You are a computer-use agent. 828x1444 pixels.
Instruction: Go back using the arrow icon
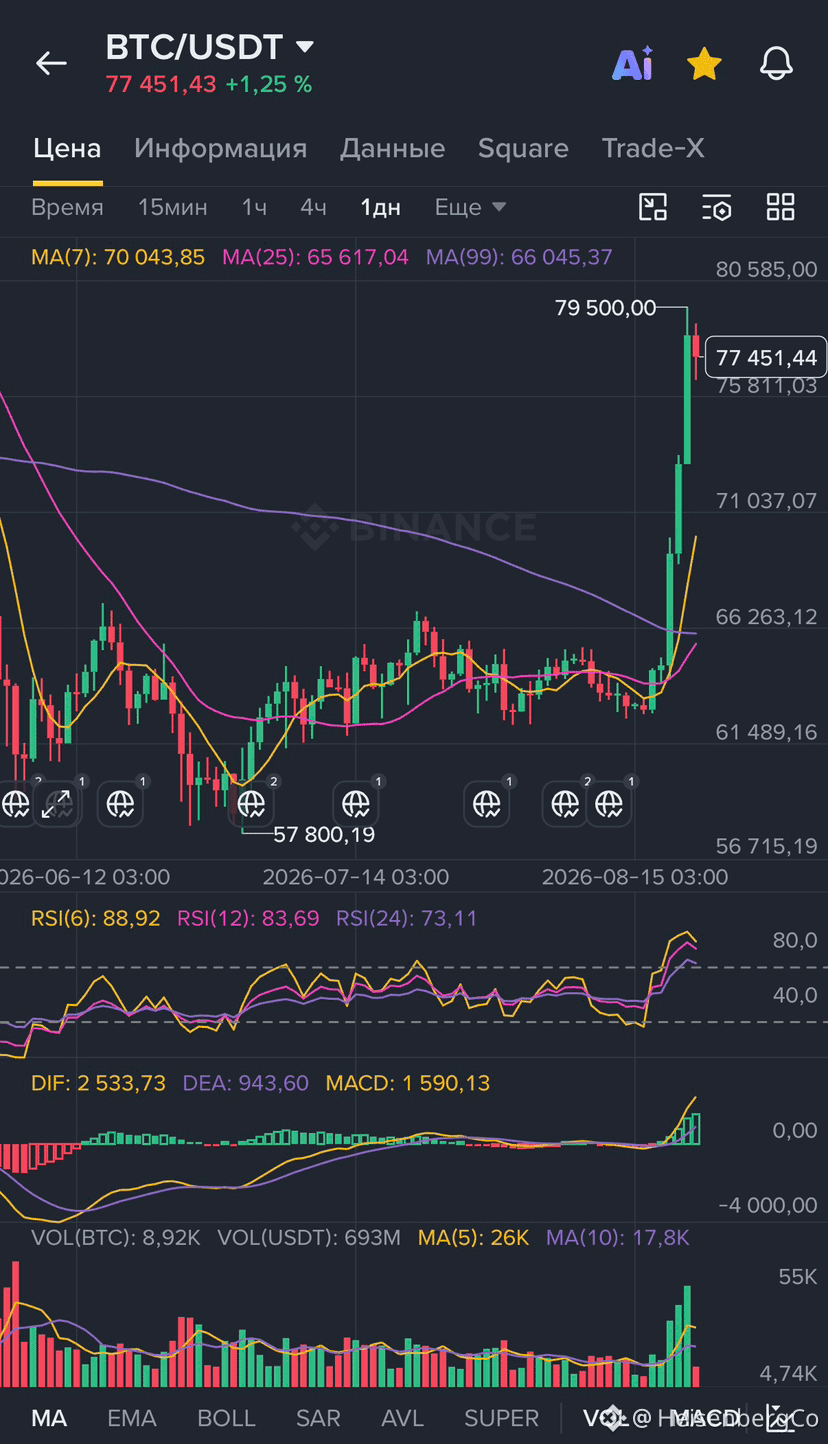(51, 64)
